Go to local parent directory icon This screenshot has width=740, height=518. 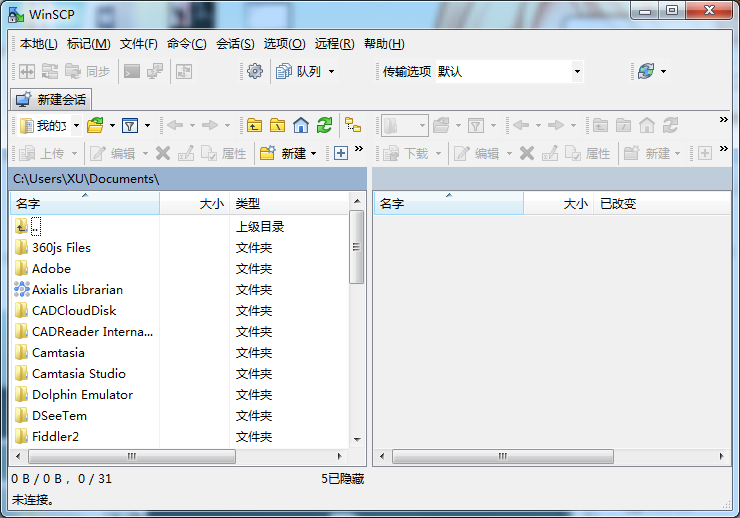click(255, 125)
